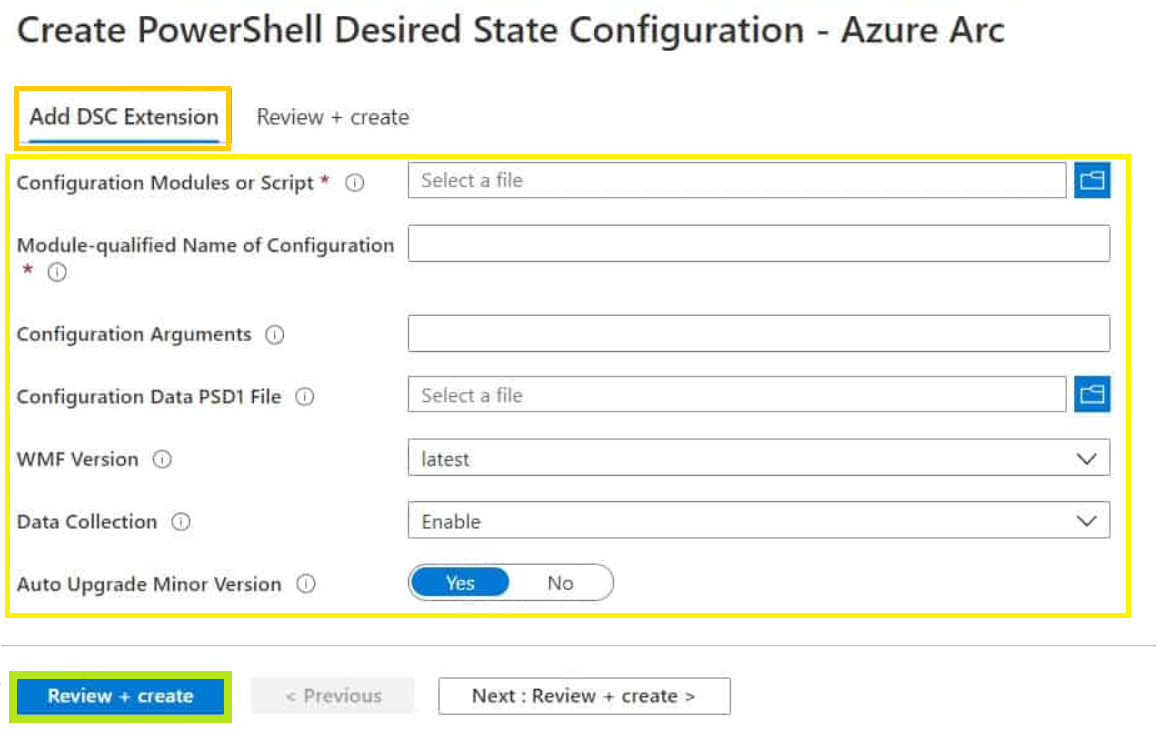The width and height of the screenshot is (1158, 740).
Task: Switch to Review + create tab
Action: point(333,117)
